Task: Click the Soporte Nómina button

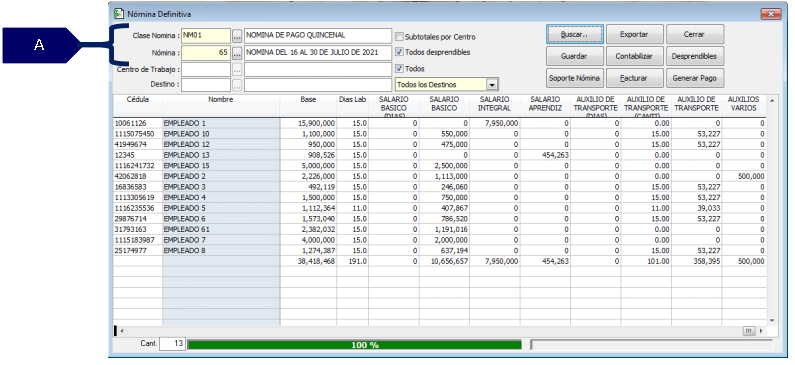Action: point(575,79)
